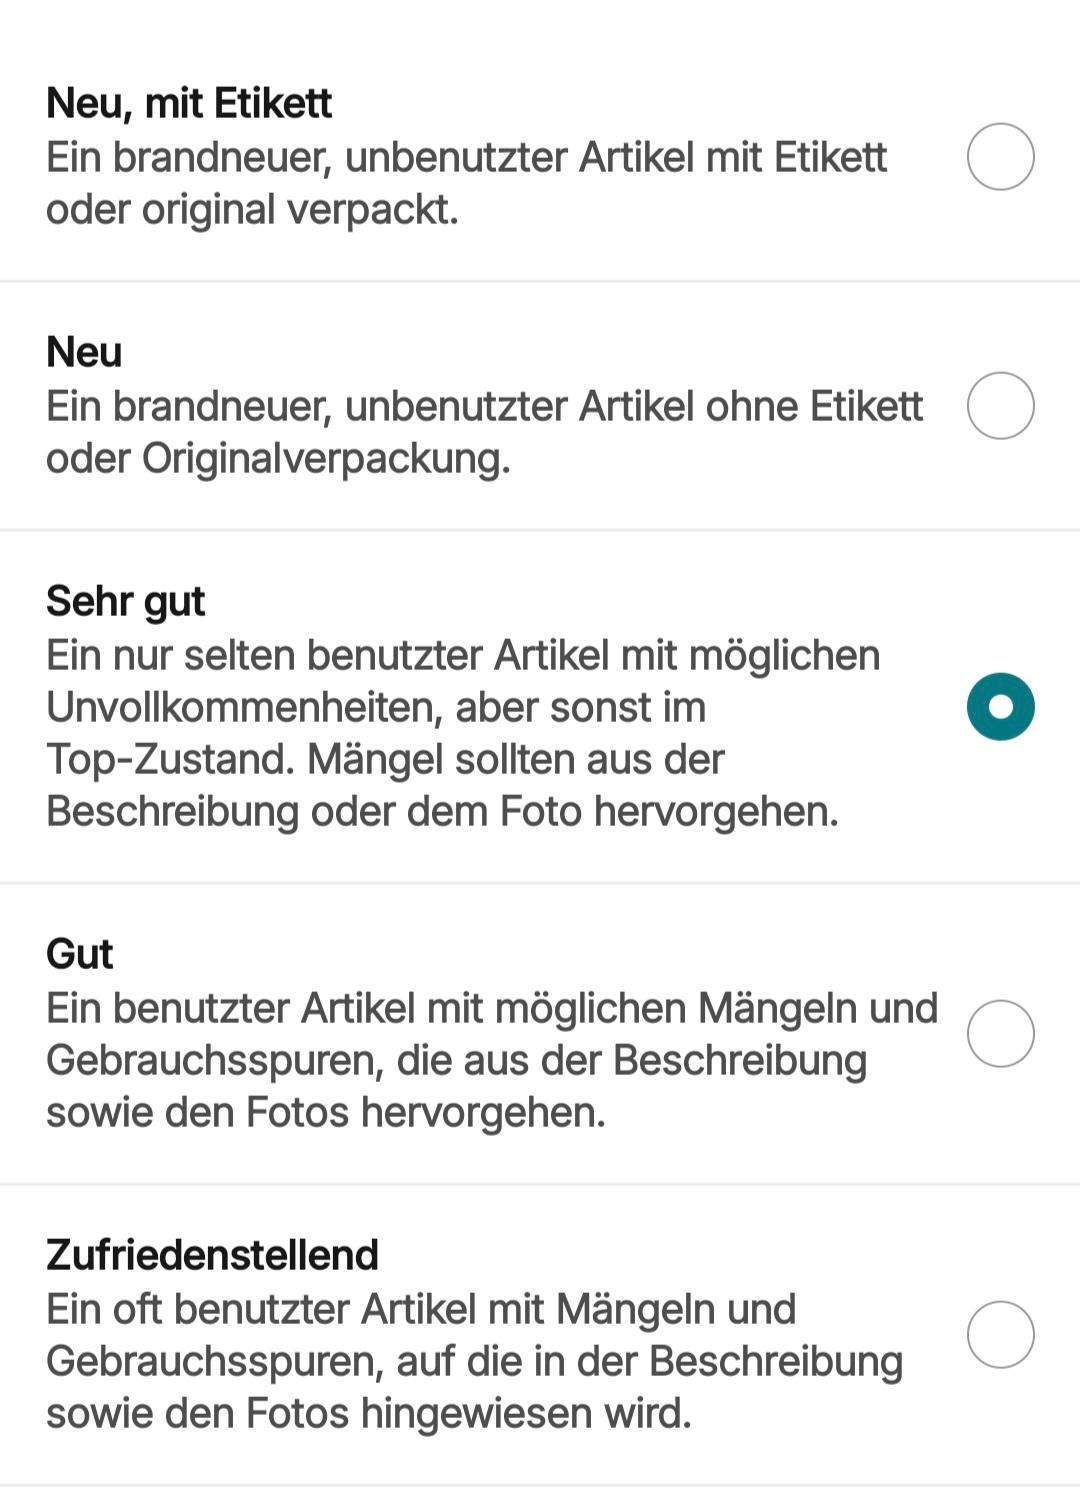The width and height of the screenshot is (1080, 1493).
Task: Select the 'Neu, mit Etikett' radio button
Action: pyautogui.click(x=1000, y=157)
